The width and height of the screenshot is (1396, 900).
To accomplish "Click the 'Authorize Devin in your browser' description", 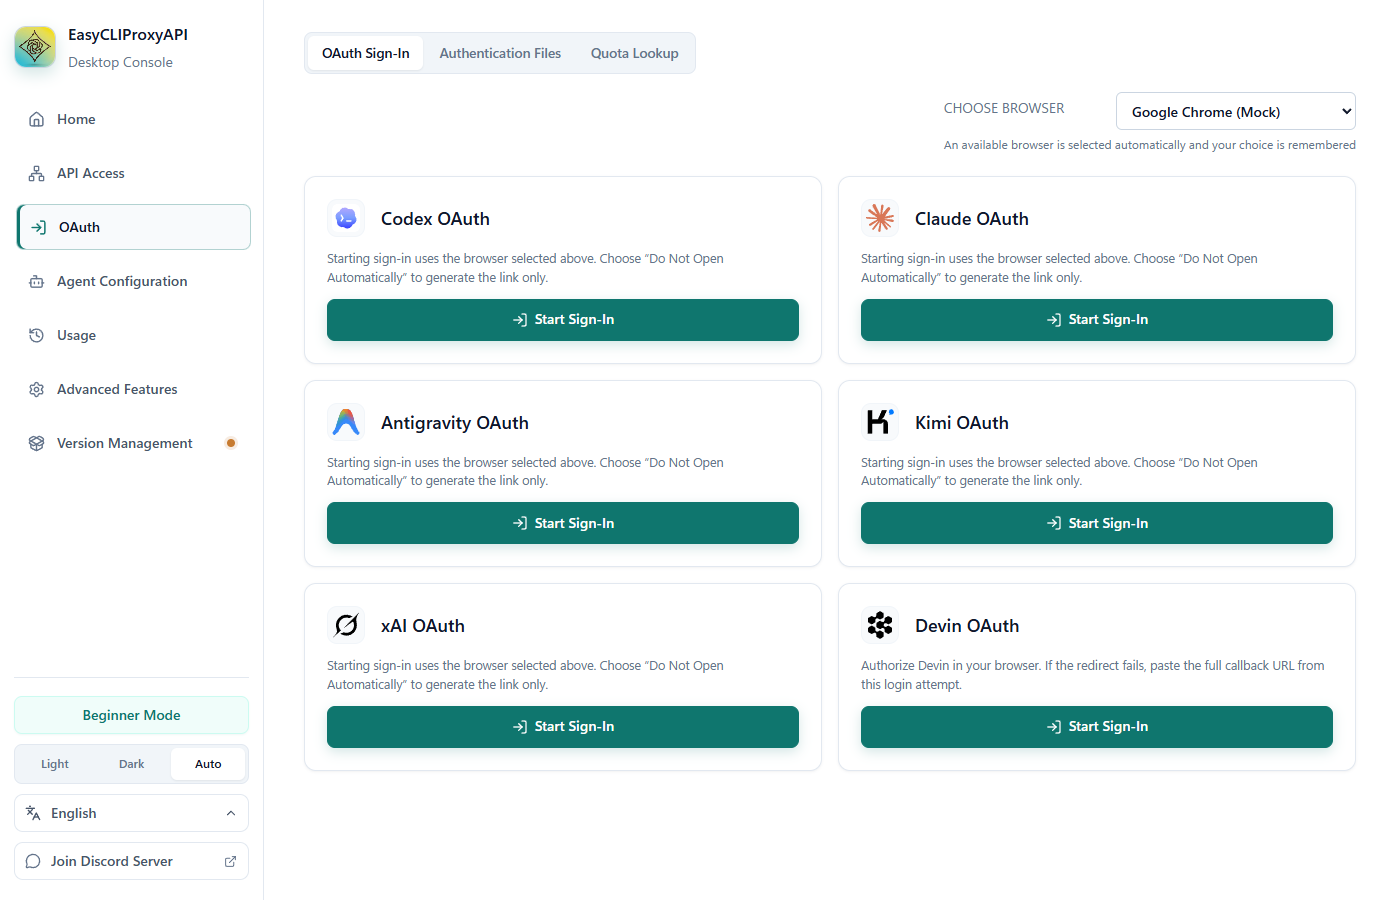I will [x=1093, y=675].
